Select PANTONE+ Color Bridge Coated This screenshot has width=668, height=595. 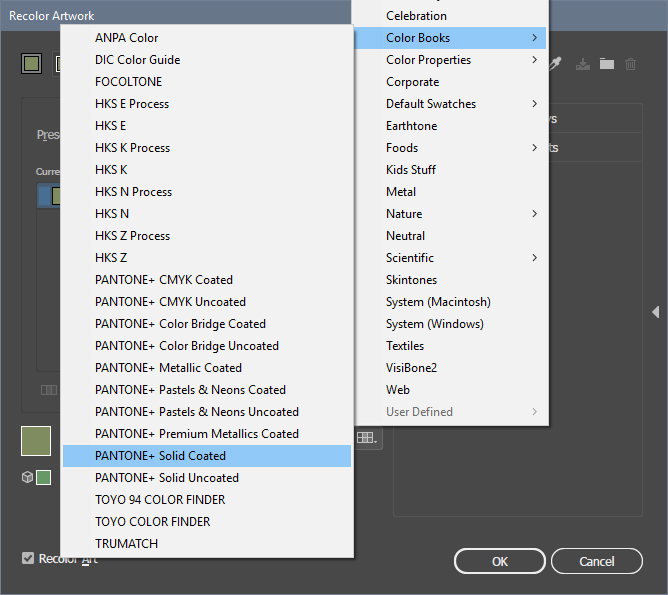coord(207,324)
